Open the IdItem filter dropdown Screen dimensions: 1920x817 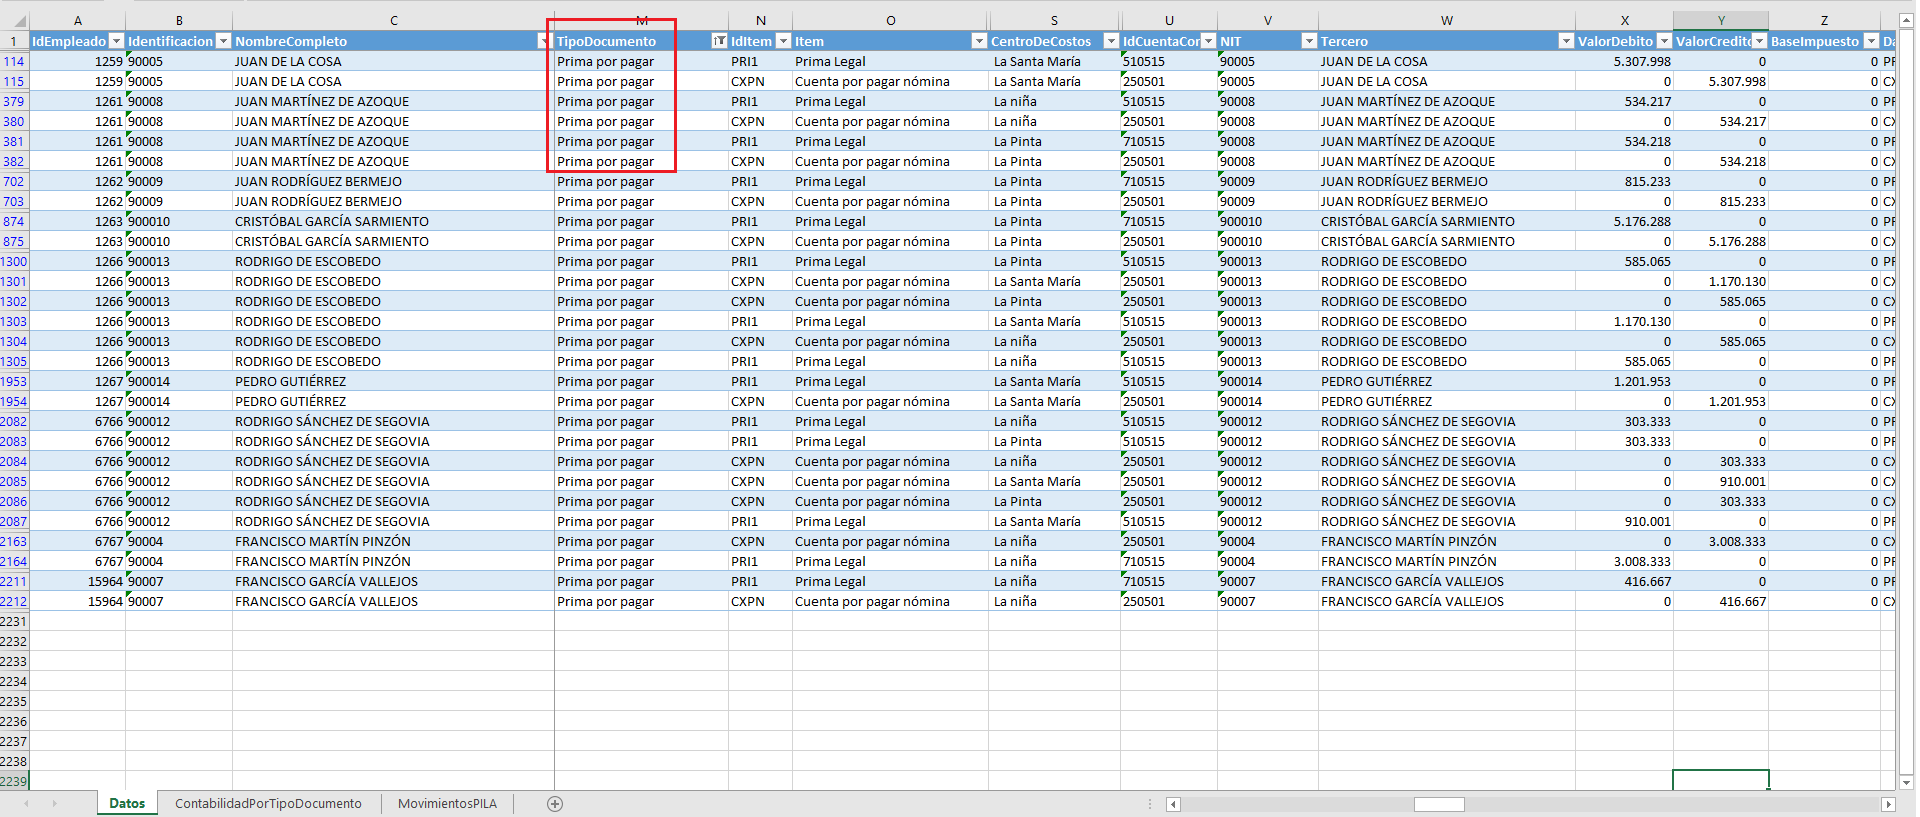[x=784, y=41]
